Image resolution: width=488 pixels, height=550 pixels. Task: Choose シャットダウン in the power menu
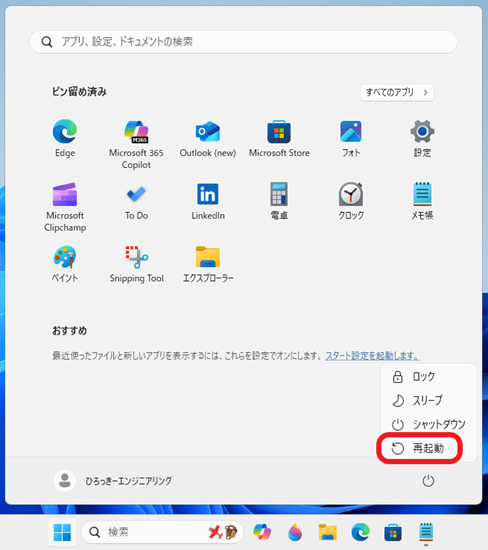(428, 424)
